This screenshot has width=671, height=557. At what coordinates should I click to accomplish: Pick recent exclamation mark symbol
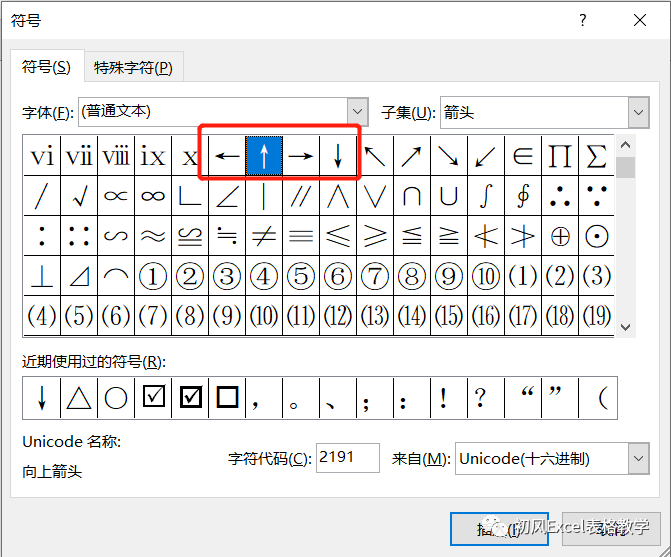[449, 398]
